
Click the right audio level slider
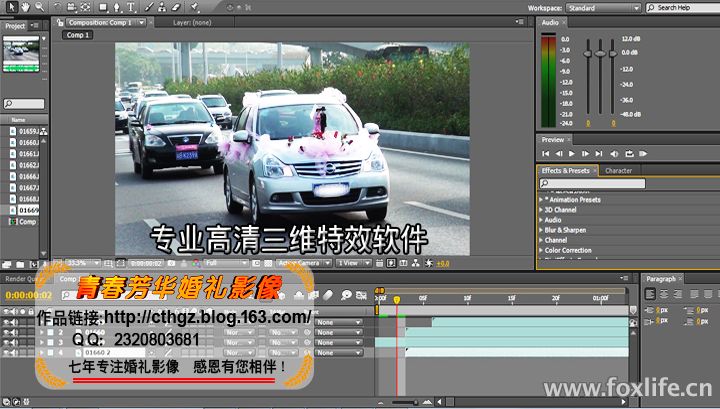point(613,54)
